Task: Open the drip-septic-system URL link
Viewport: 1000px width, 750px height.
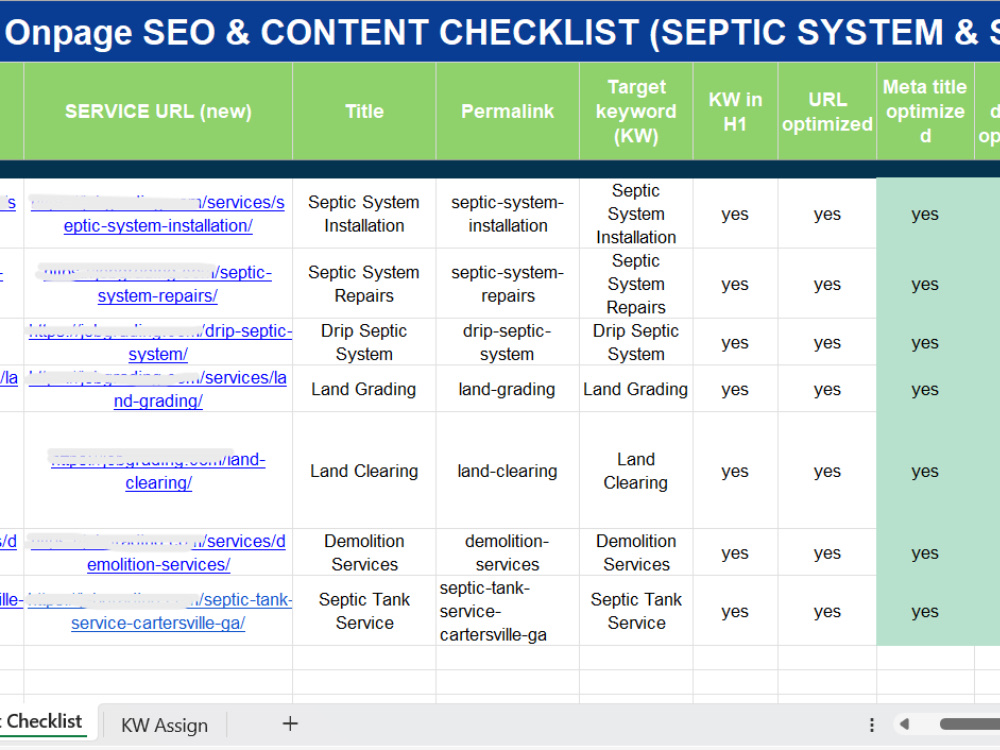Action: 159,342
